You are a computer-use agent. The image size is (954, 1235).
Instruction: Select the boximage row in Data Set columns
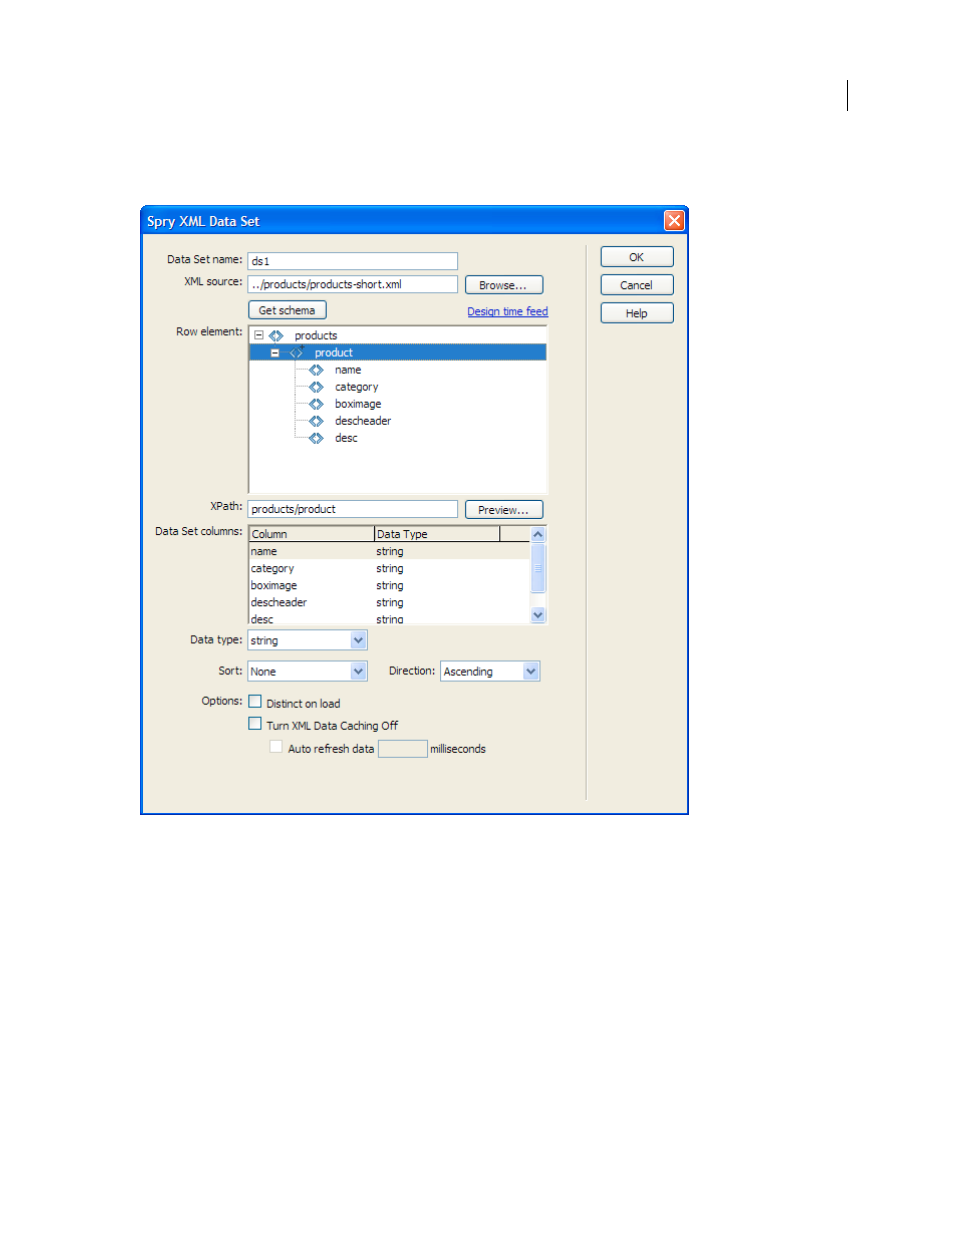point(389,586)
